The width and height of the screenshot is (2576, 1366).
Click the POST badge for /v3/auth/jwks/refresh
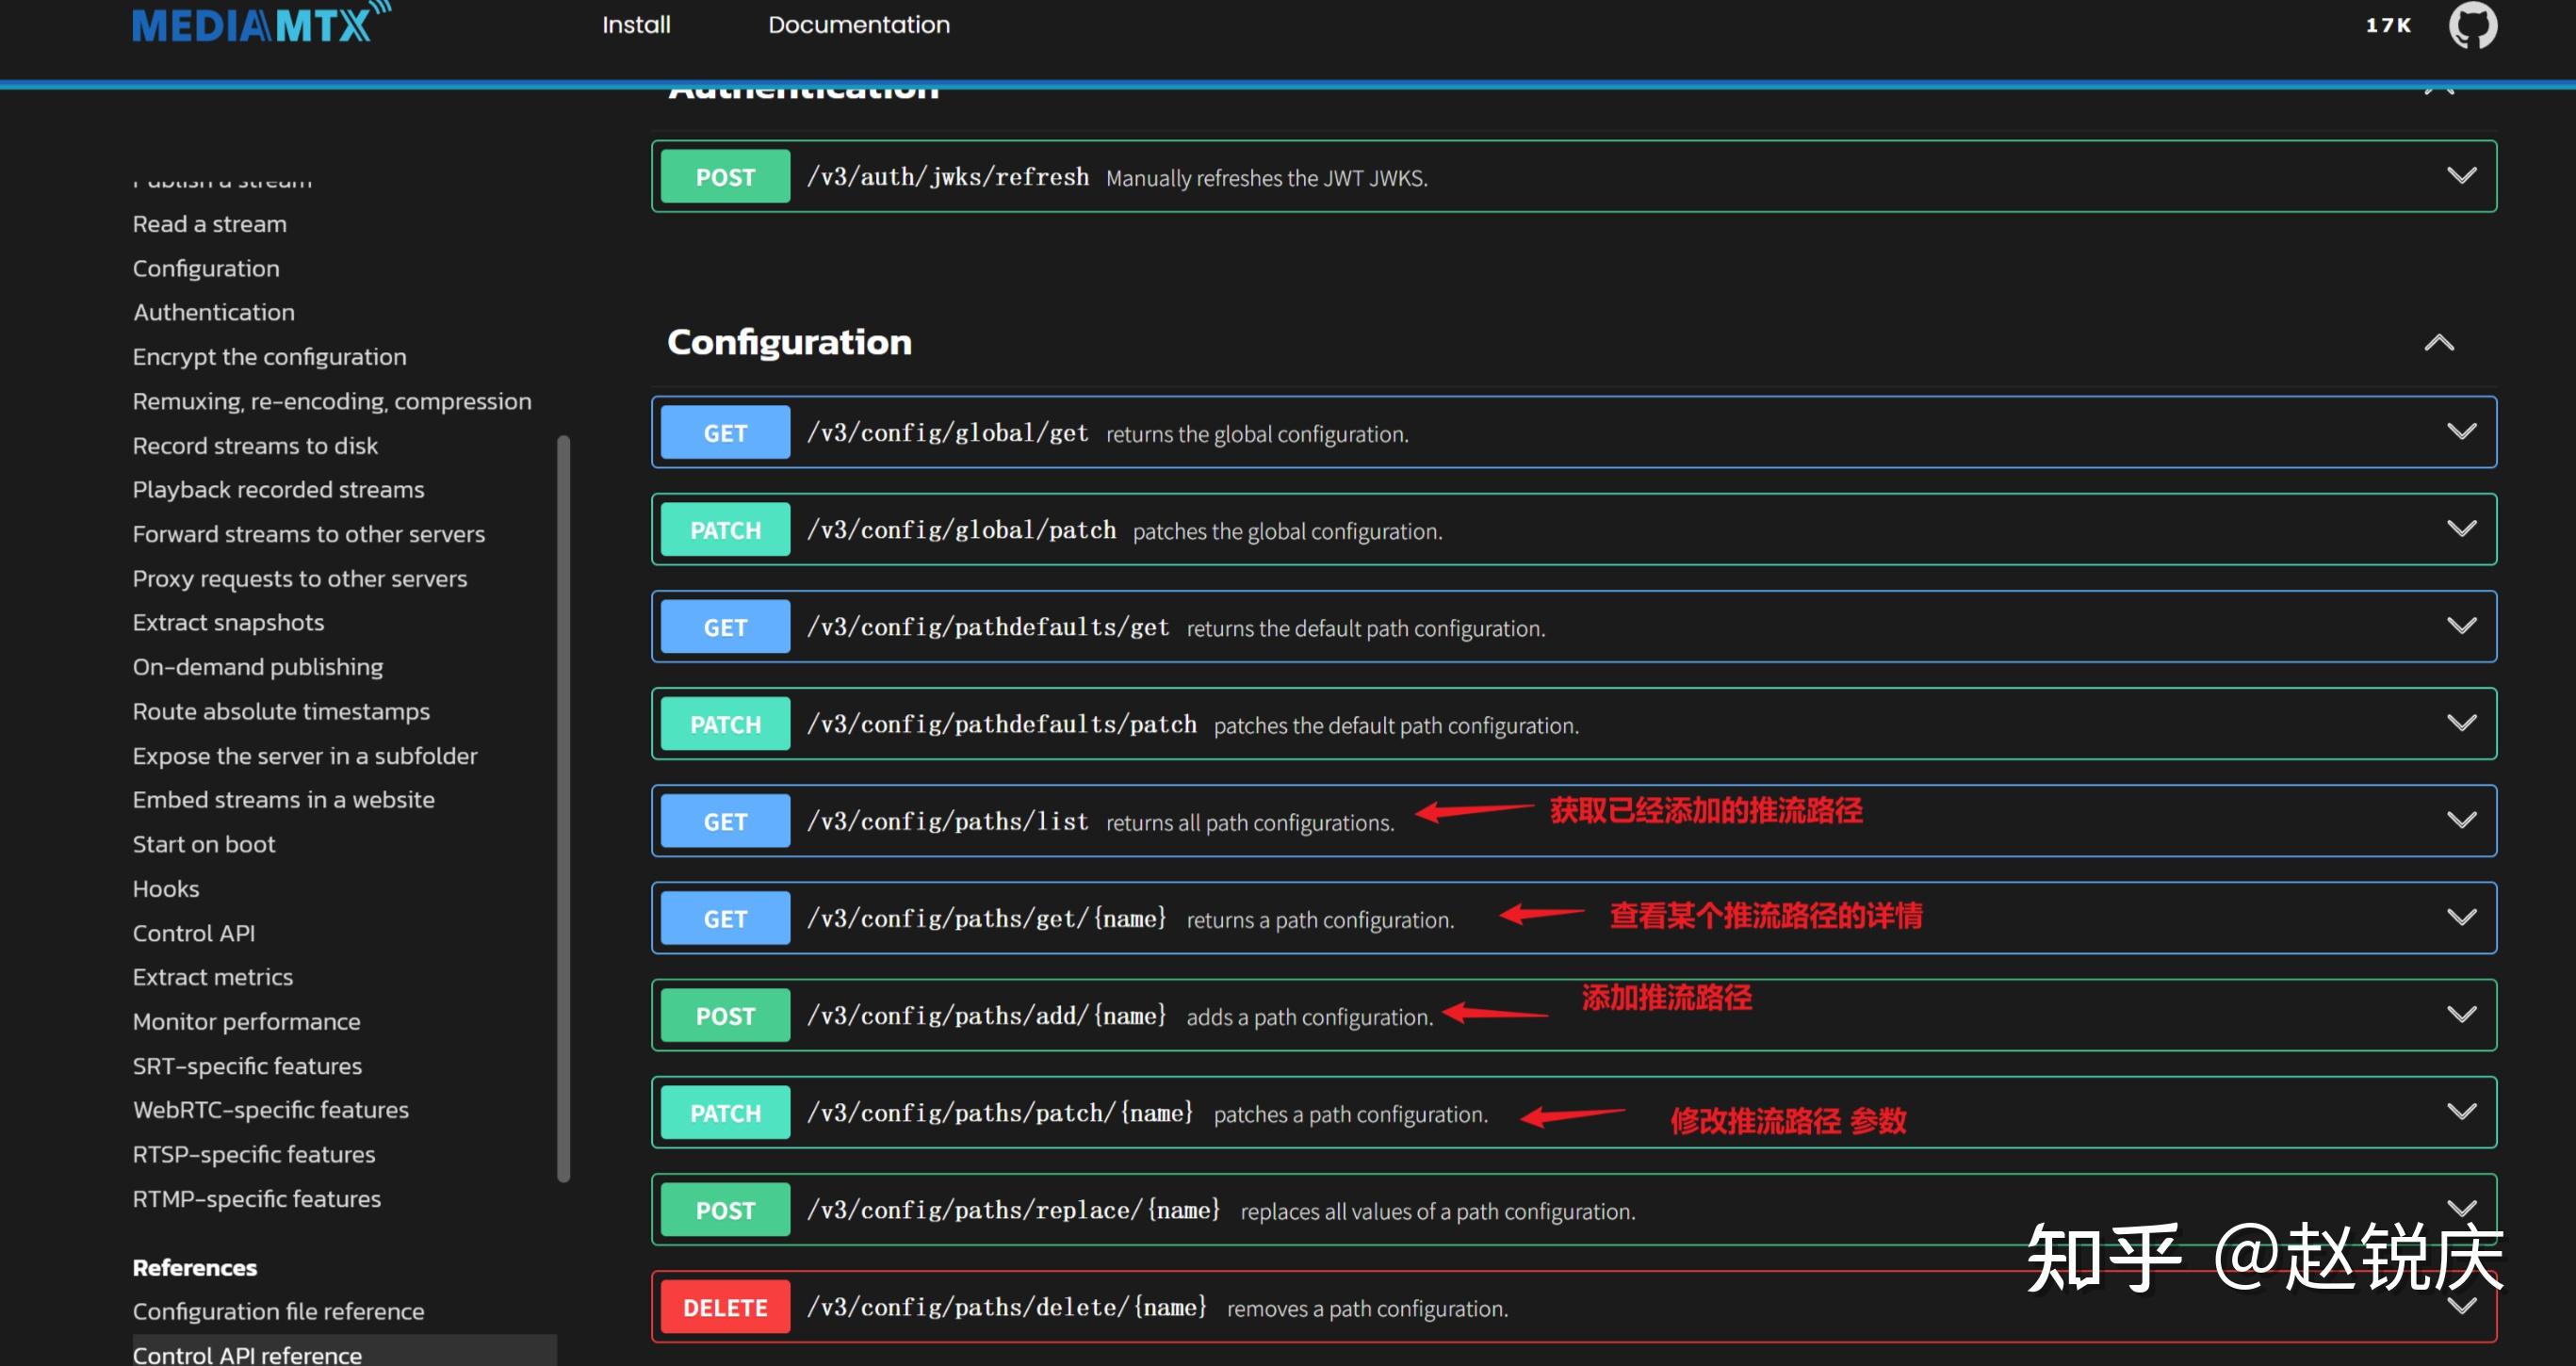[725, 177]
